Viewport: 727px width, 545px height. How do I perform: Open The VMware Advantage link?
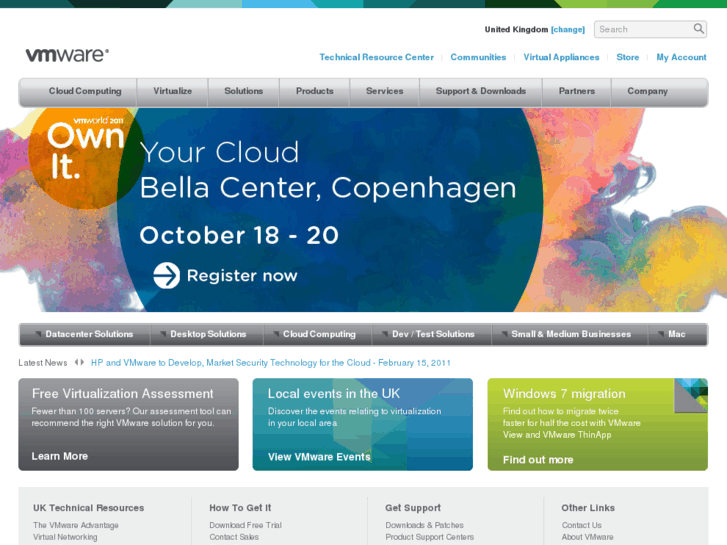76,525
